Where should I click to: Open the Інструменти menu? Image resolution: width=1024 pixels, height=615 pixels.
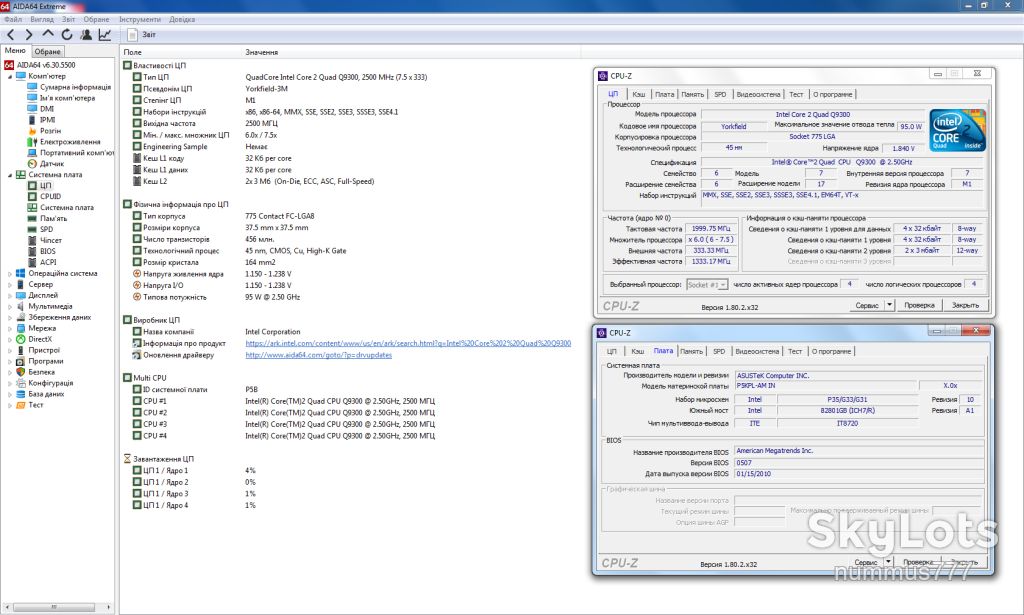140,20
